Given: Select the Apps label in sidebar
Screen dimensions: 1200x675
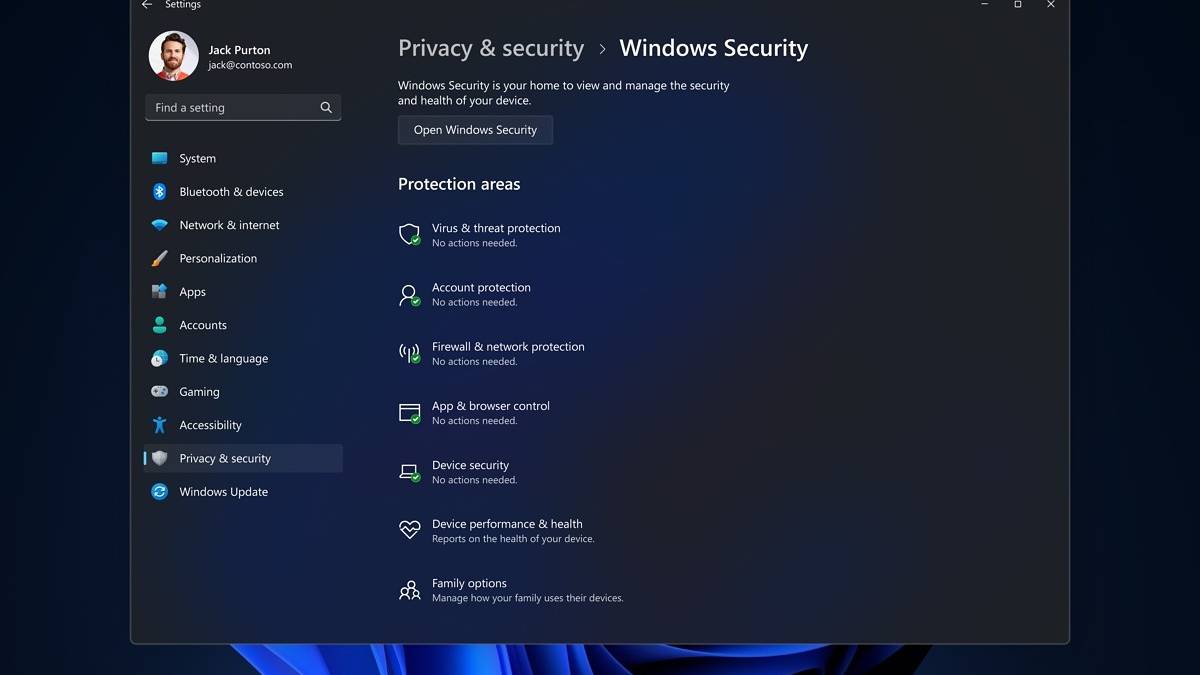Looking at the screenshot, I should point(192,292).
